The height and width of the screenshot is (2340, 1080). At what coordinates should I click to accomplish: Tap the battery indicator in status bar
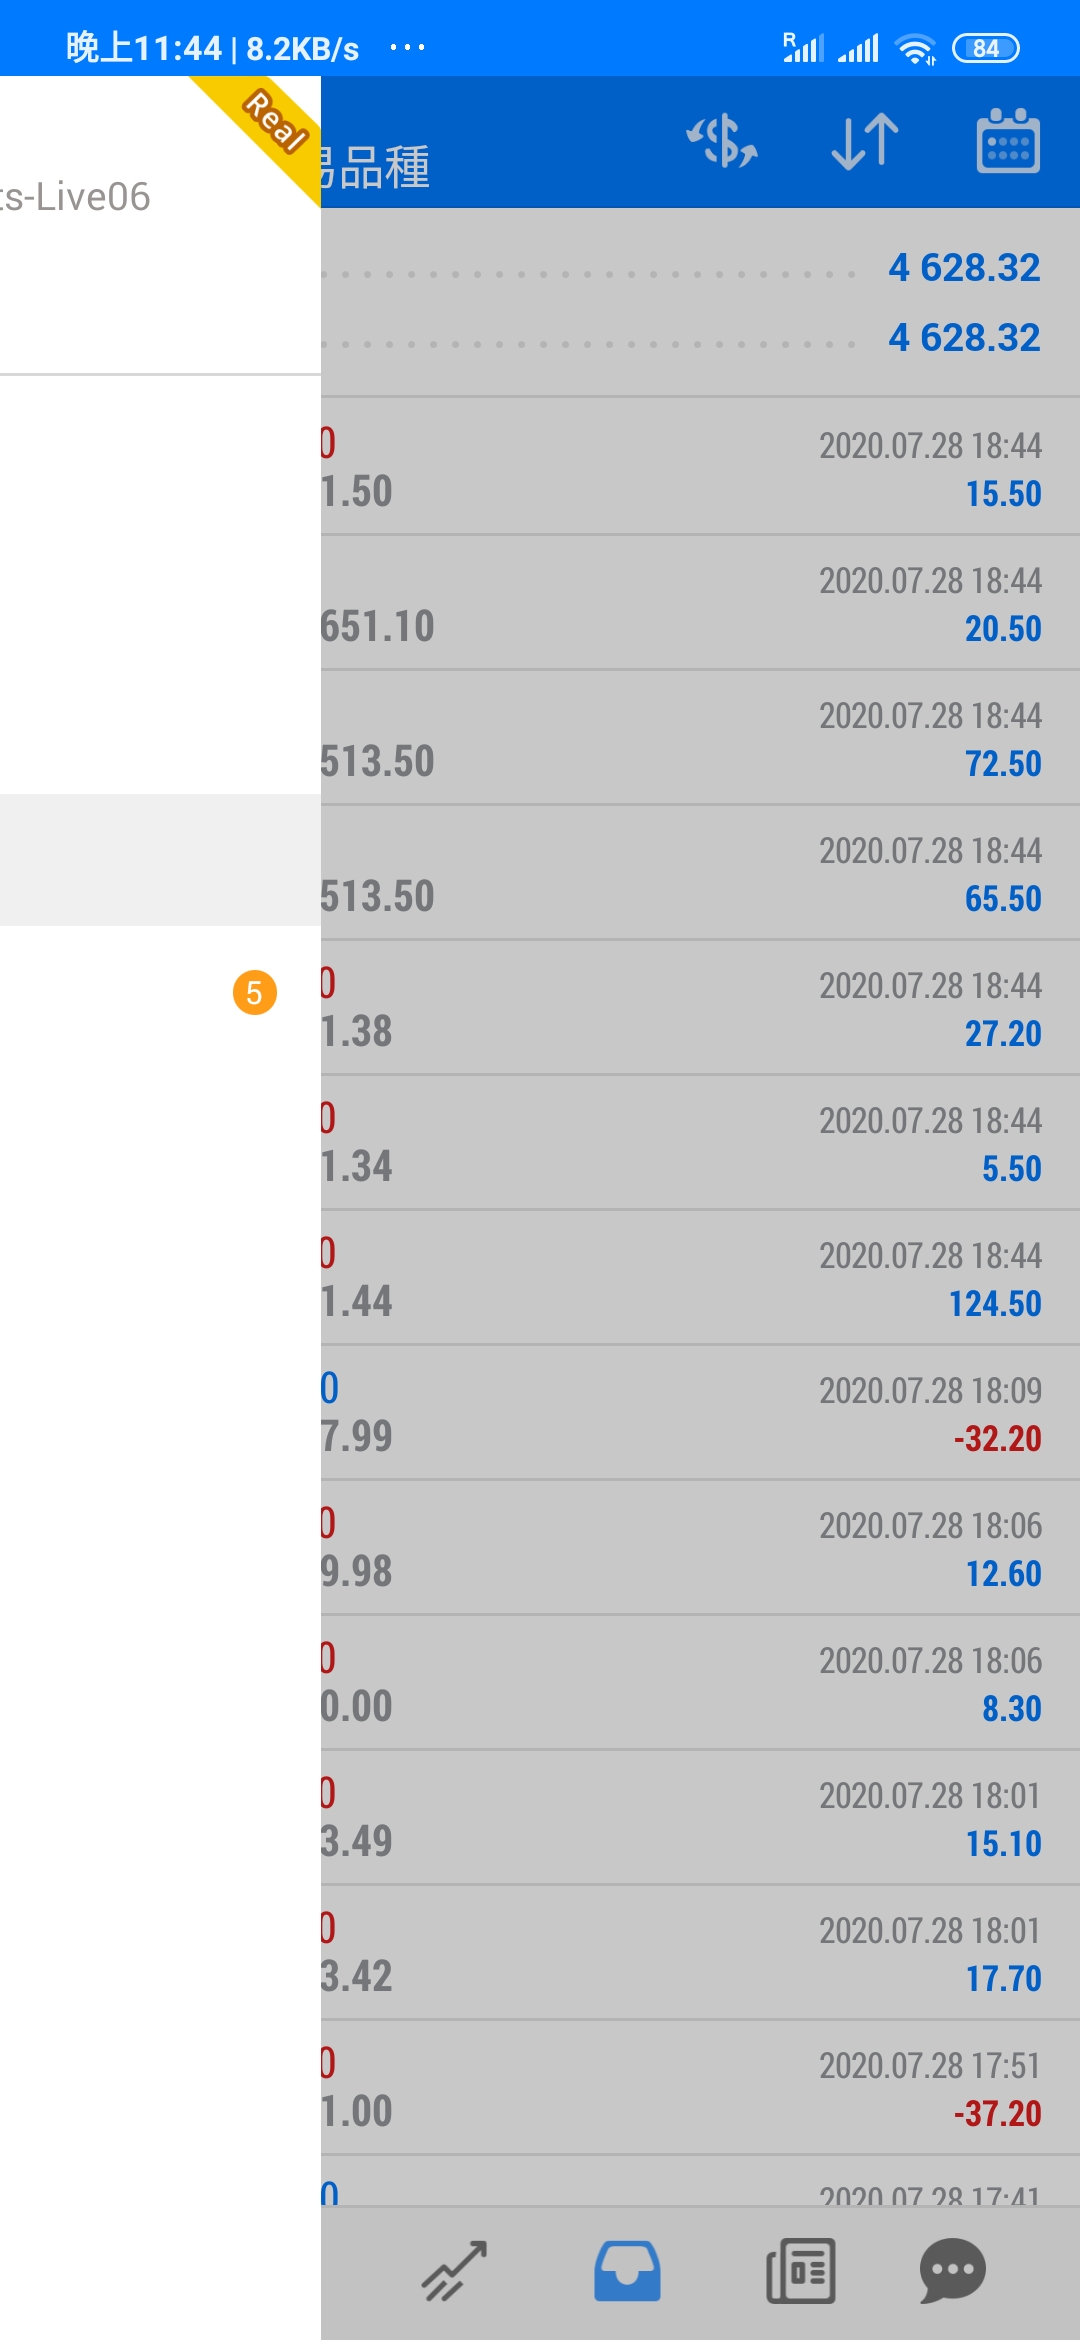(x=986, y=48)
